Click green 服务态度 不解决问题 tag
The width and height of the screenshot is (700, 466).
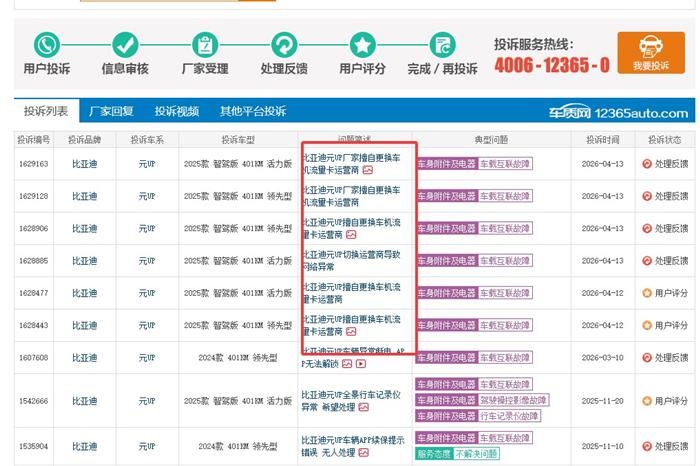[457, 454]
